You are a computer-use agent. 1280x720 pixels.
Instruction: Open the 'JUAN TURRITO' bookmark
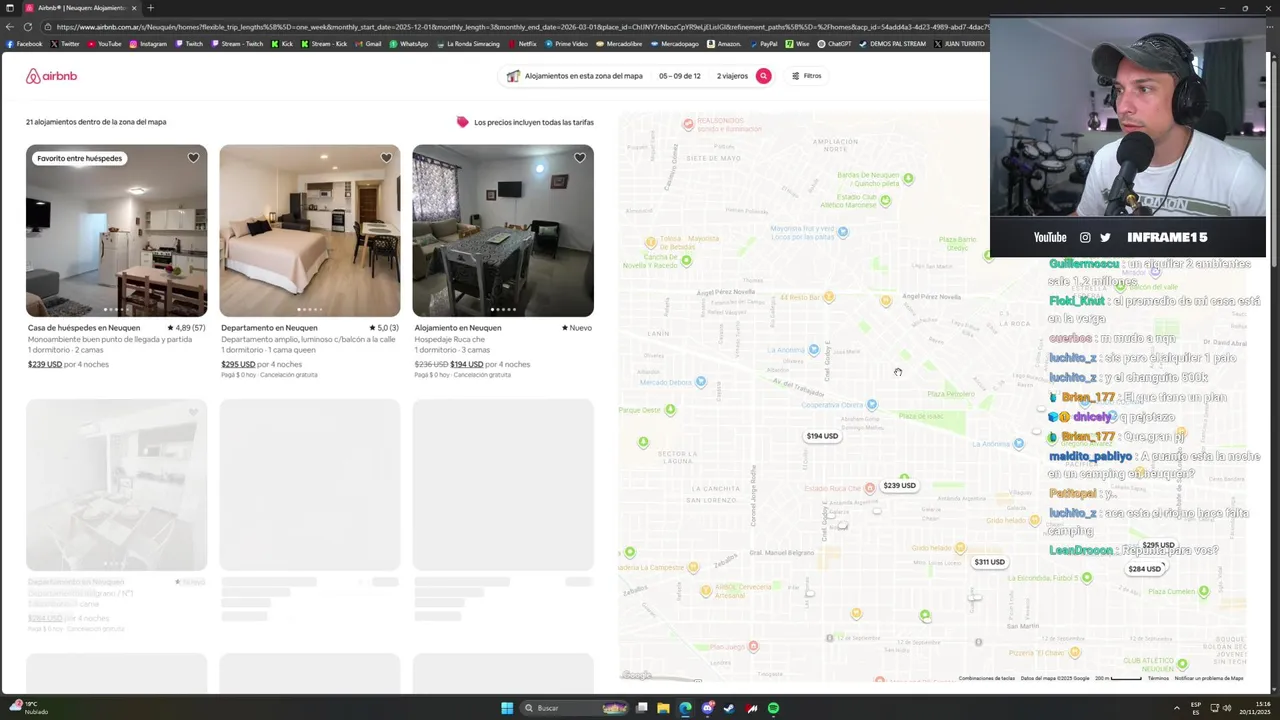pyautogui.click(x=960, y=44)
